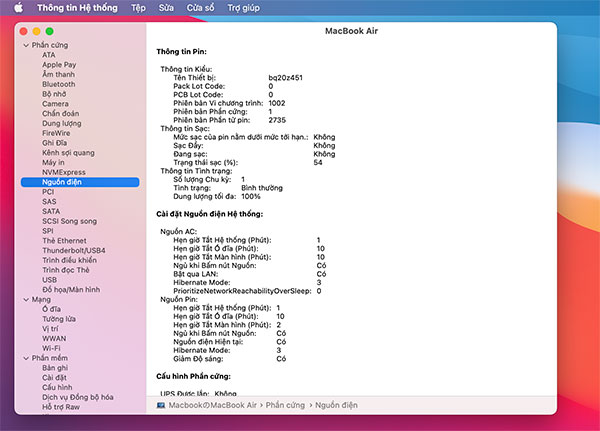The width and height of the screenshot is (600, 431).
Task: Select Thẻ Ethernet in sidebar
Action: (x=64, y=241)
